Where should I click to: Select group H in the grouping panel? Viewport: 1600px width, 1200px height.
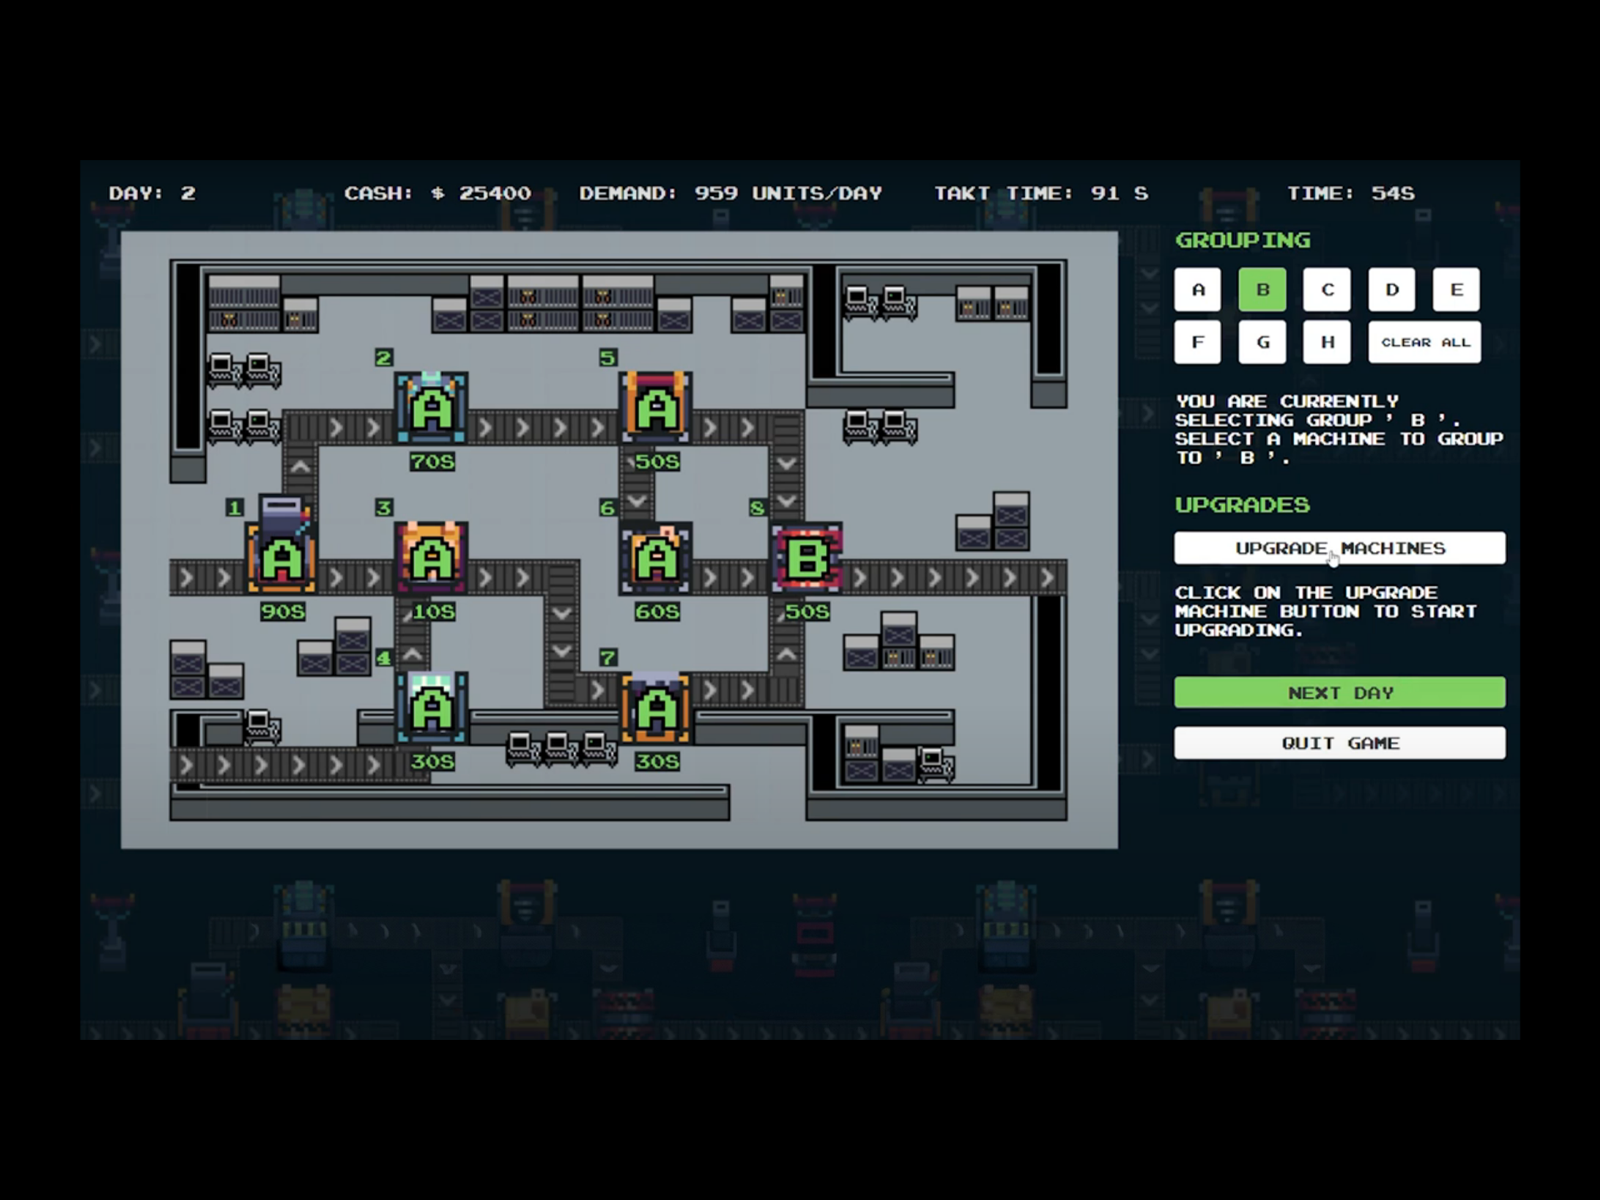pyautogui.click(x=1327, y=341)
